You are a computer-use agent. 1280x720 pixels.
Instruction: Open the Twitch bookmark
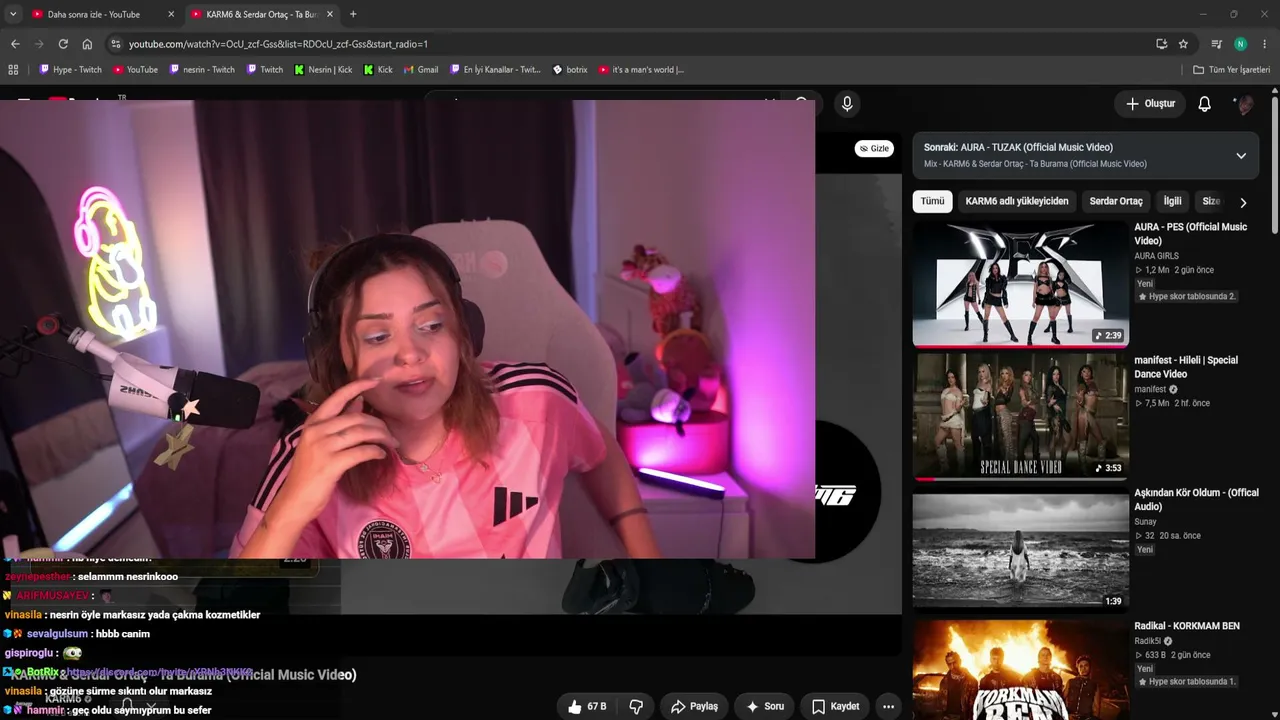[264, 70]
